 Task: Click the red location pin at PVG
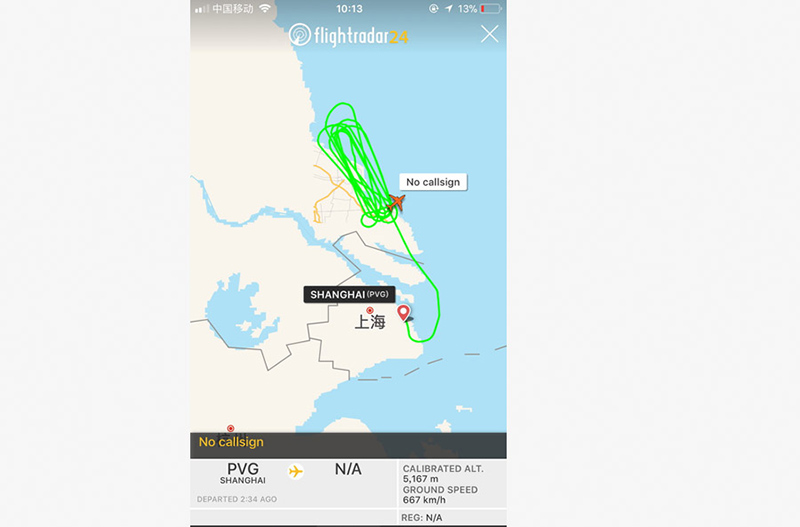pos(403,313)
